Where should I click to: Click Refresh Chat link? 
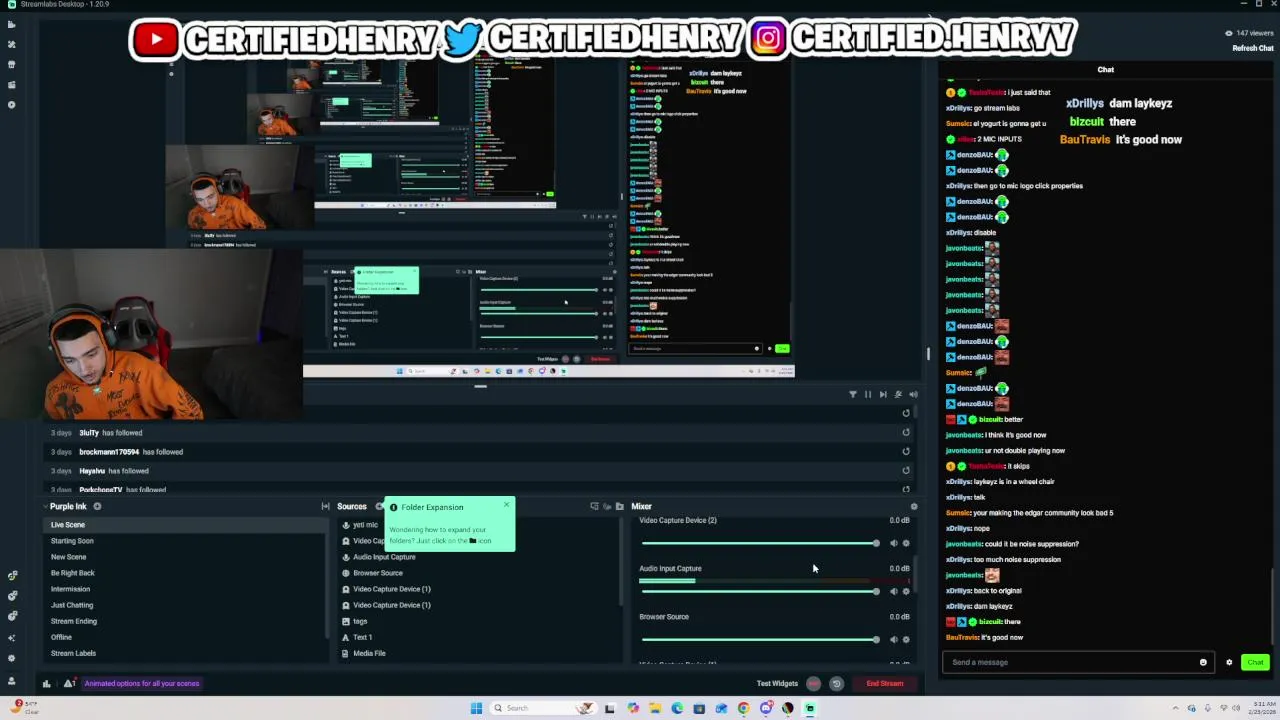pos(1253,48)
